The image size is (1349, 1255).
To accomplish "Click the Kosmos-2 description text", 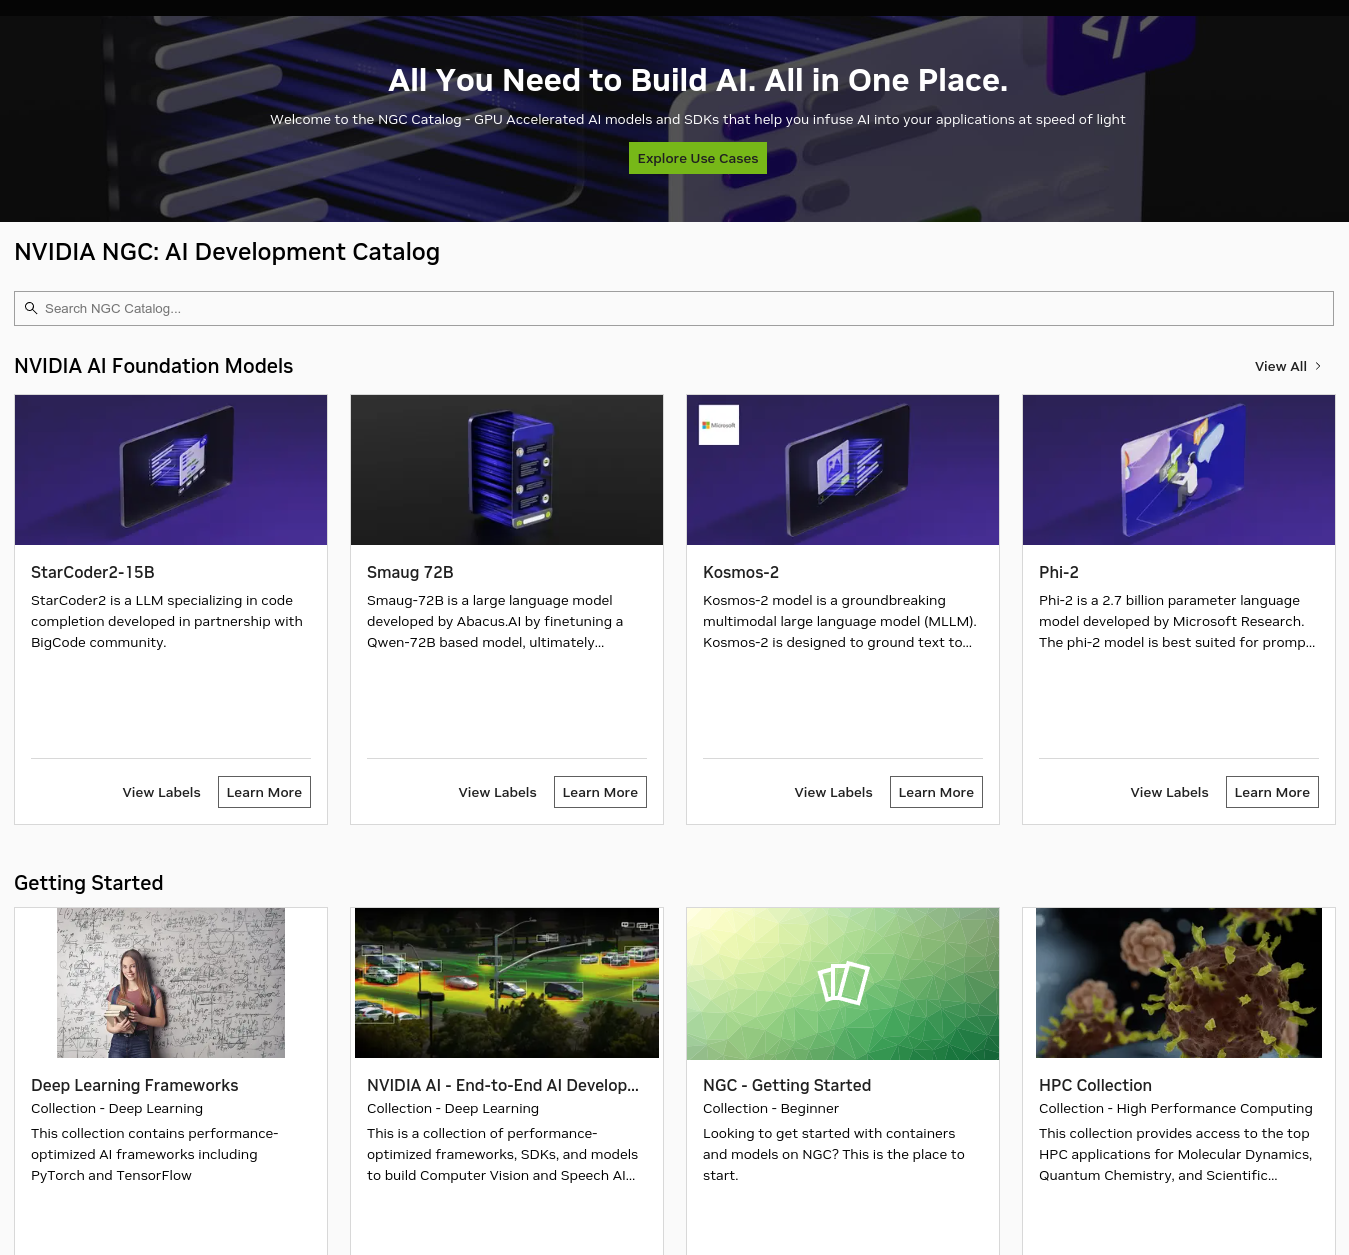I will [840, 621].
